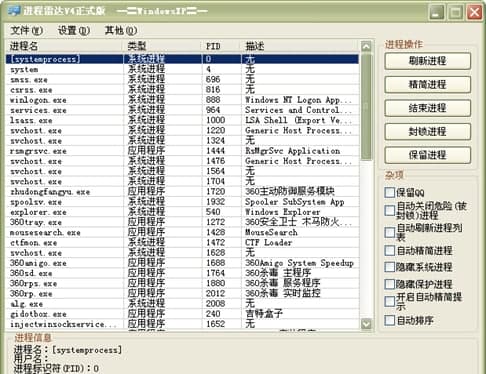The width and height of the screenshot is (486, 374).
Task: Enable the 保留QQ checkbox
Action: click(389, 192)
